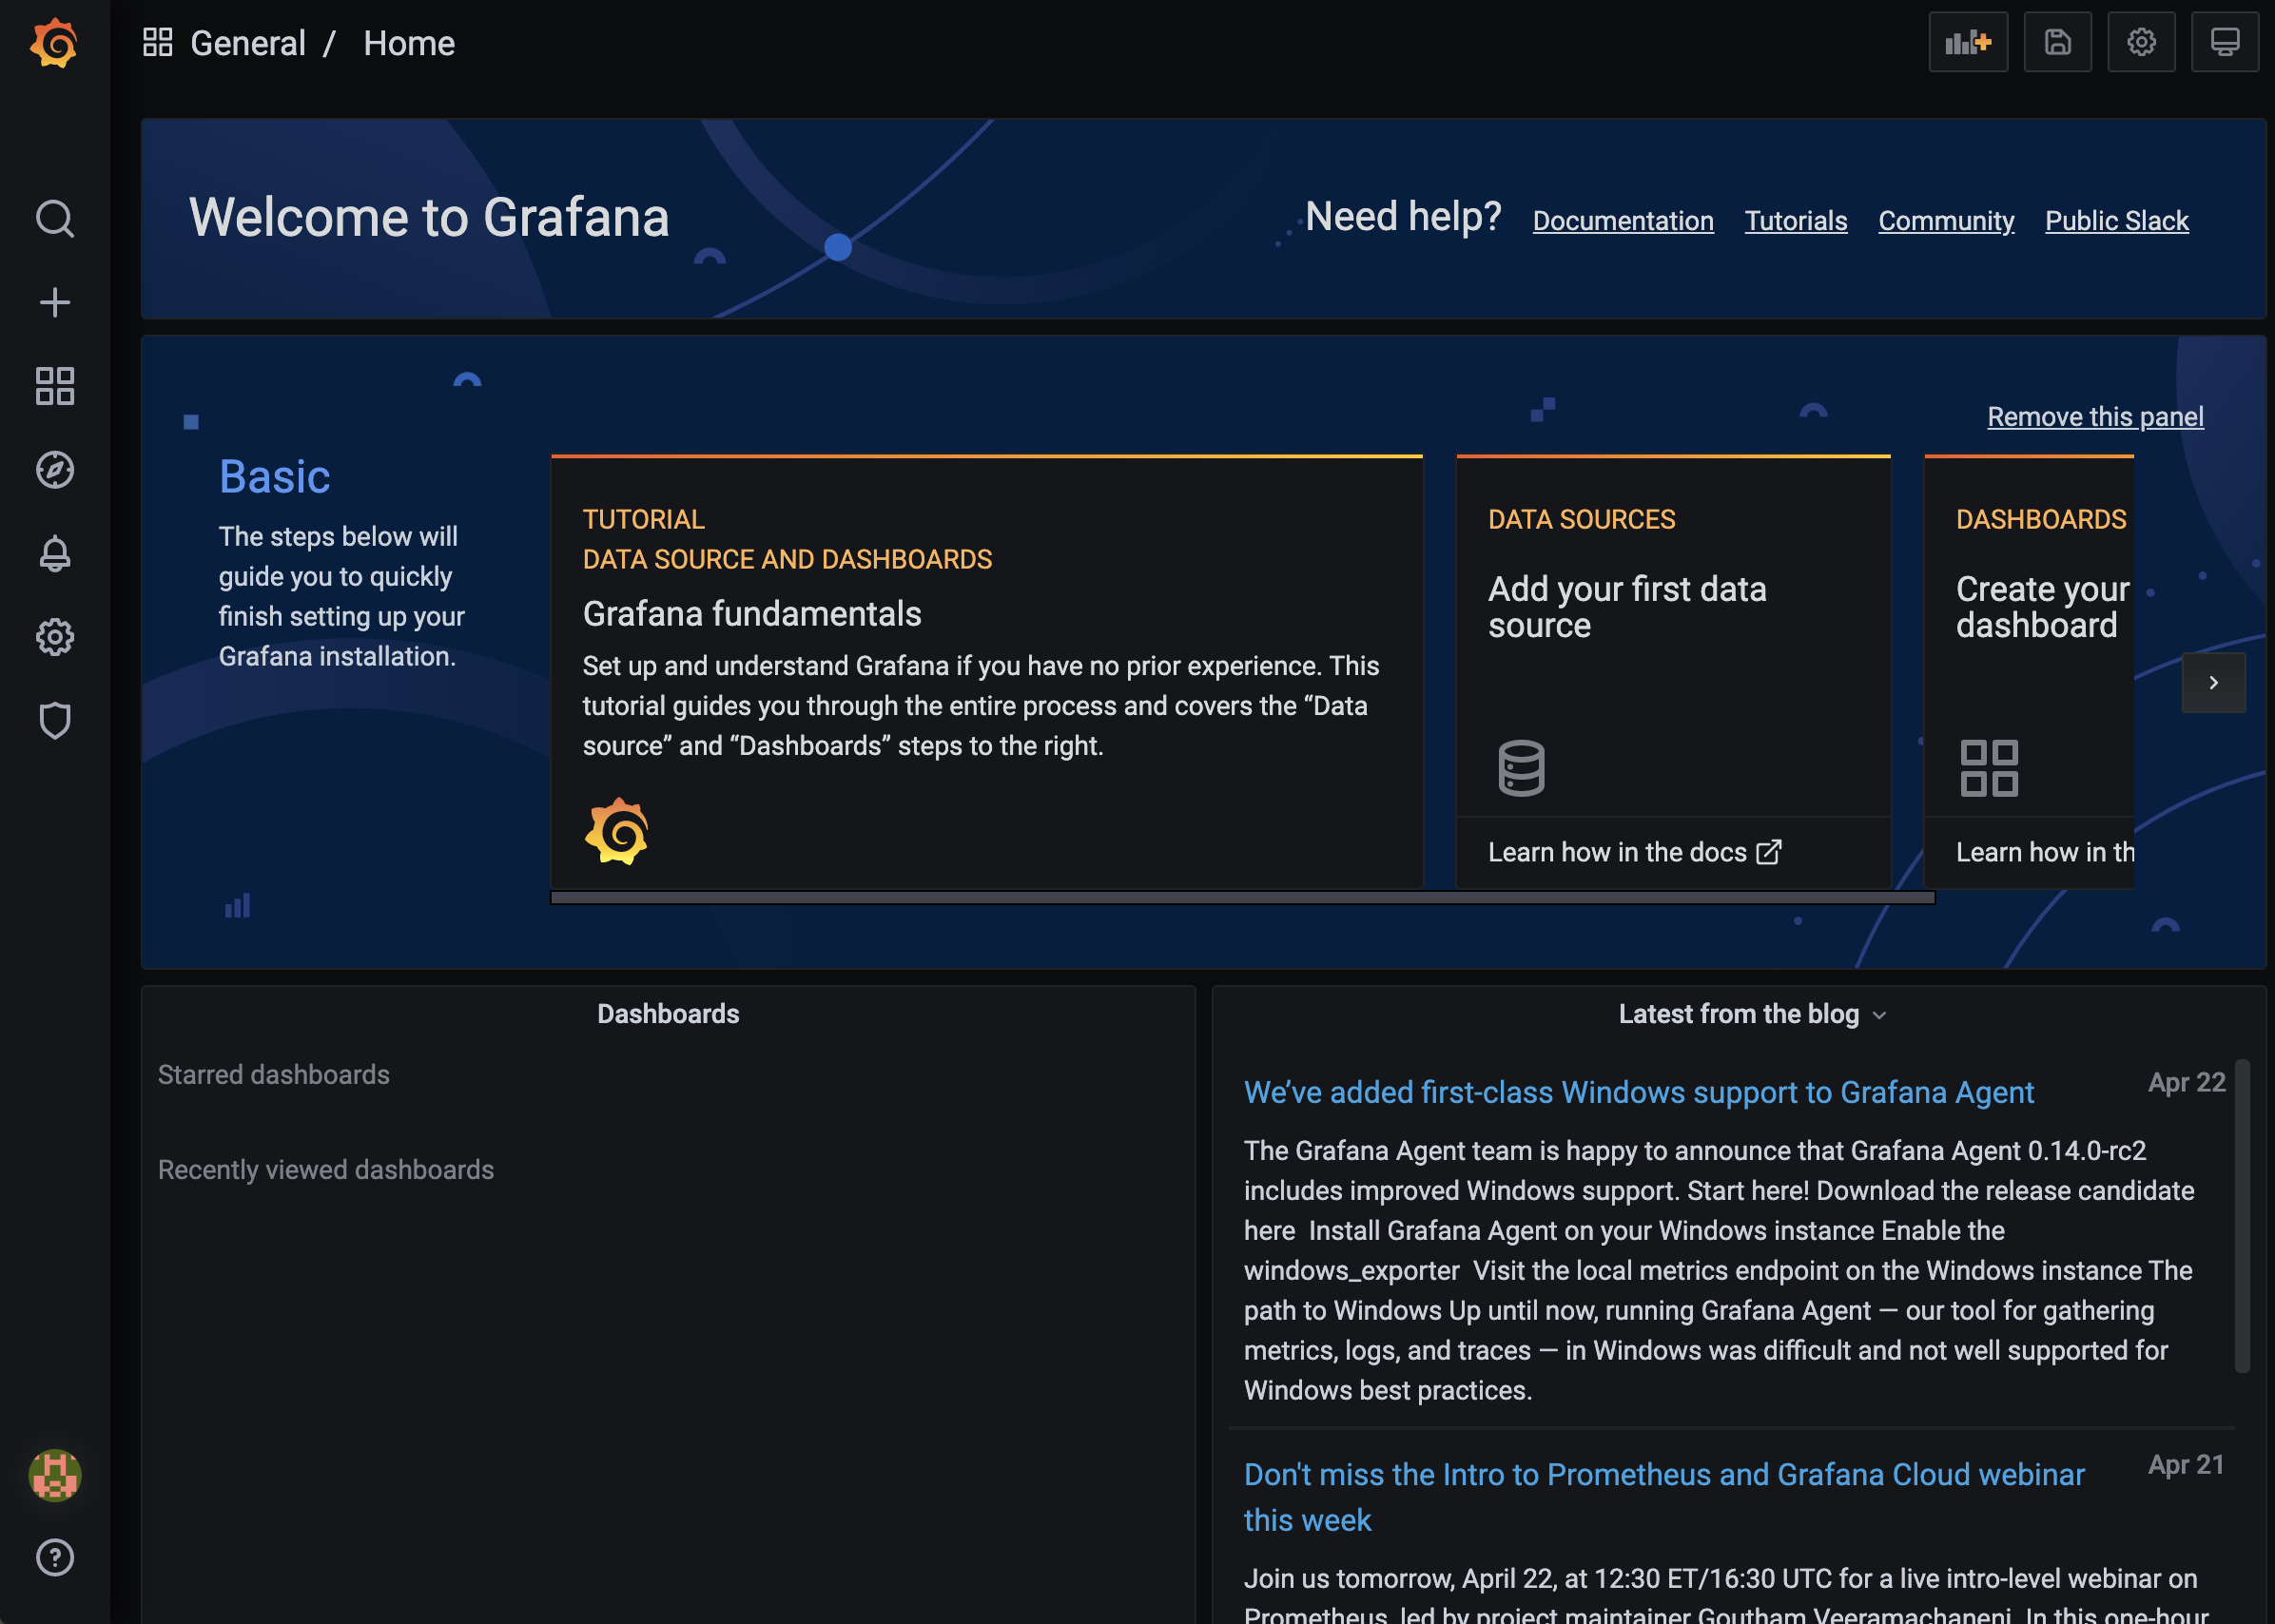This screenshot has height=1624, width=2275.
Task: Click the user avatar in sidebar
Action: point(55,1475)
